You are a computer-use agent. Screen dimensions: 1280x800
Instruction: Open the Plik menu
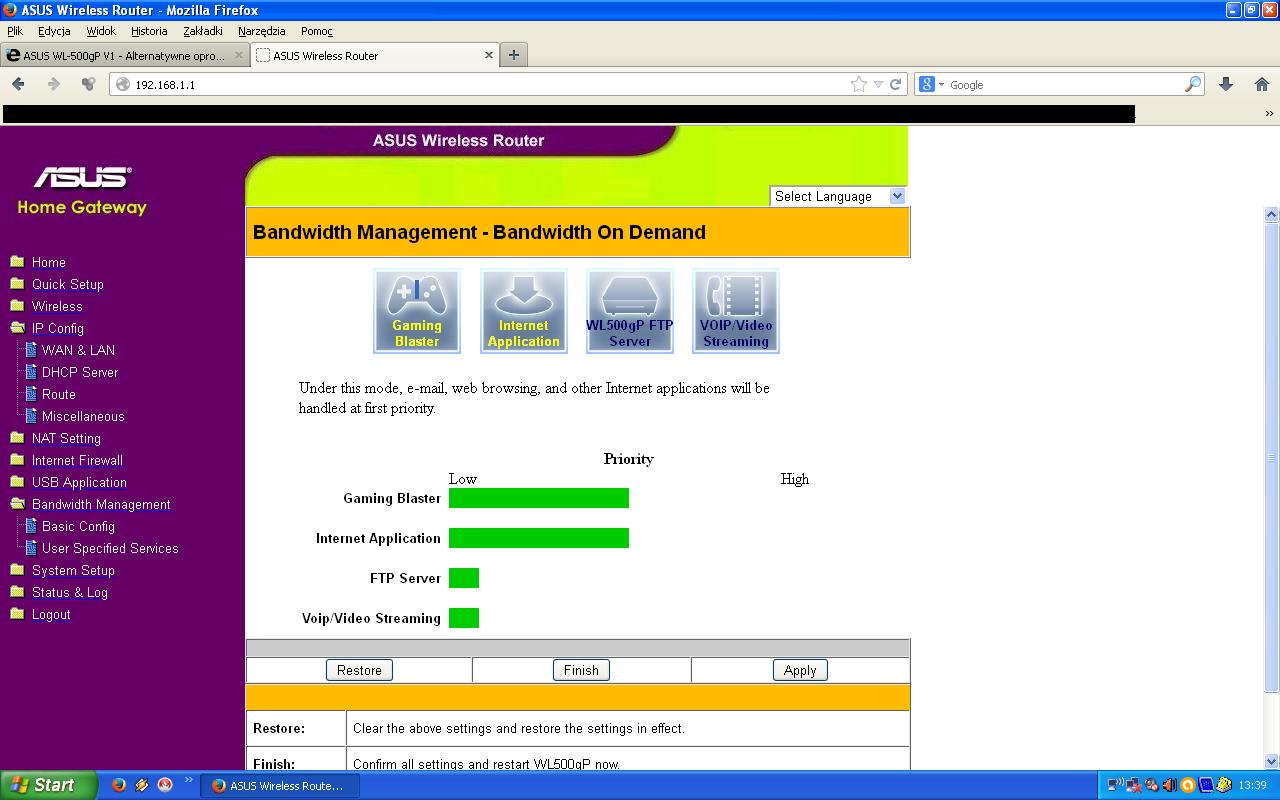(15, 31)
